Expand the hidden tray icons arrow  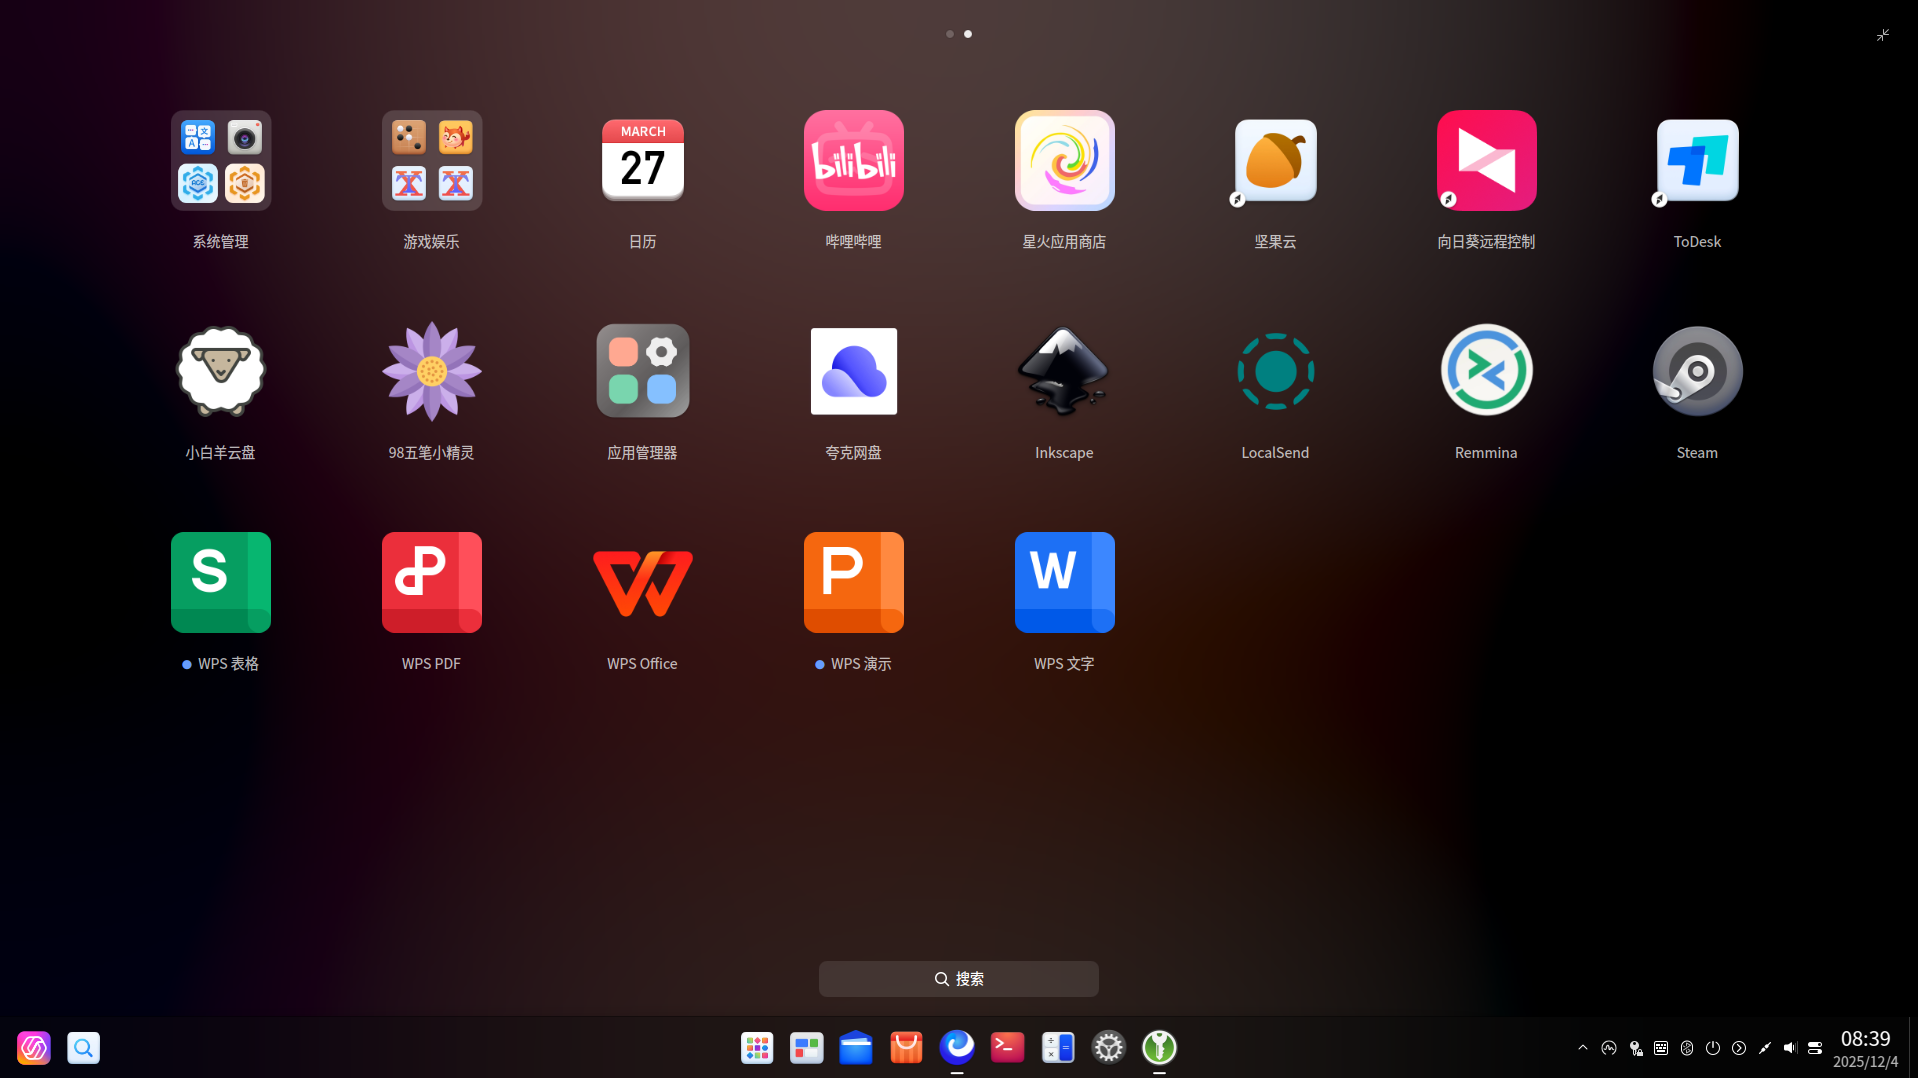pyautogui.click(x=1583, y=1048)
